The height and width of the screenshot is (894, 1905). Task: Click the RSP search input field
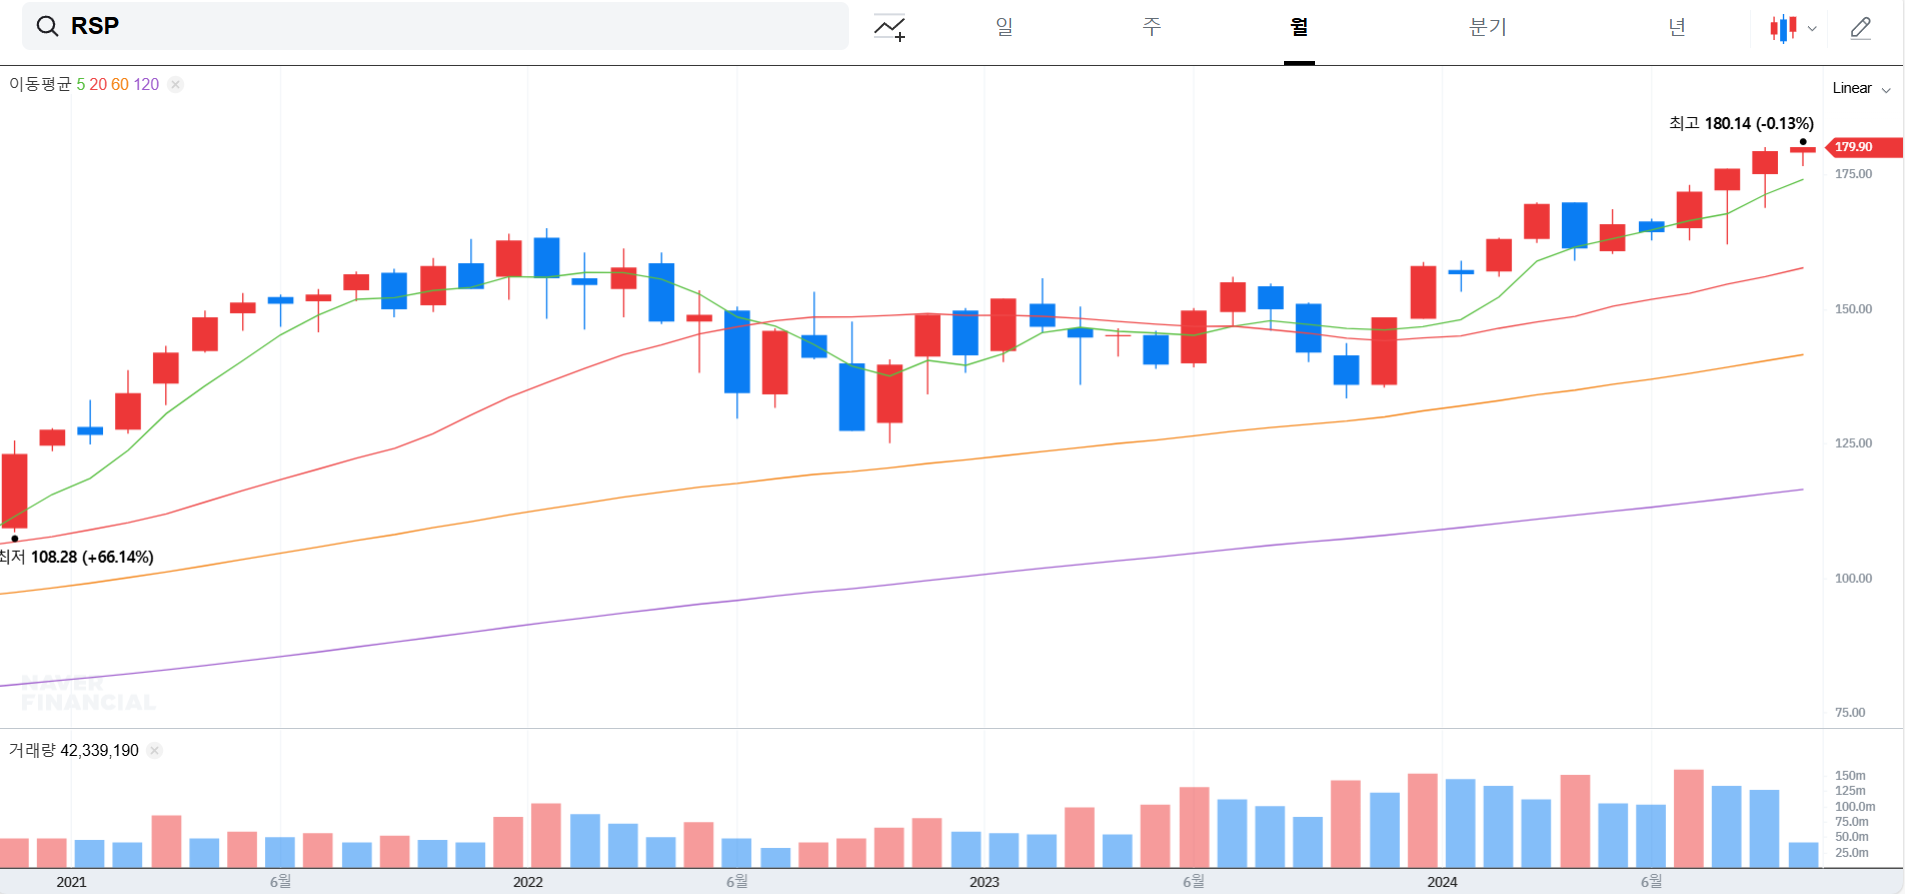pos(435,26)
